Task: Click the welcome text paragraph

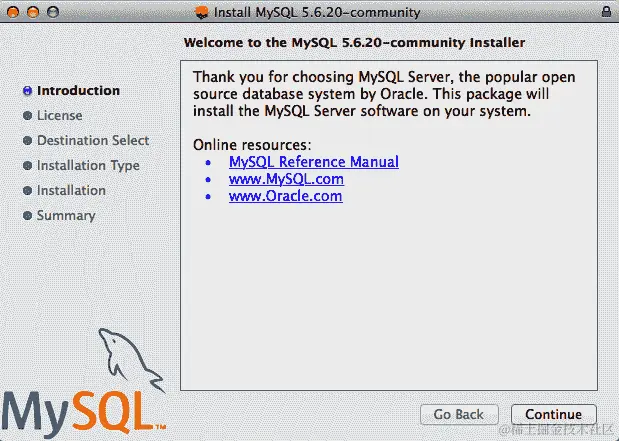Action: [x=384, y=94]
